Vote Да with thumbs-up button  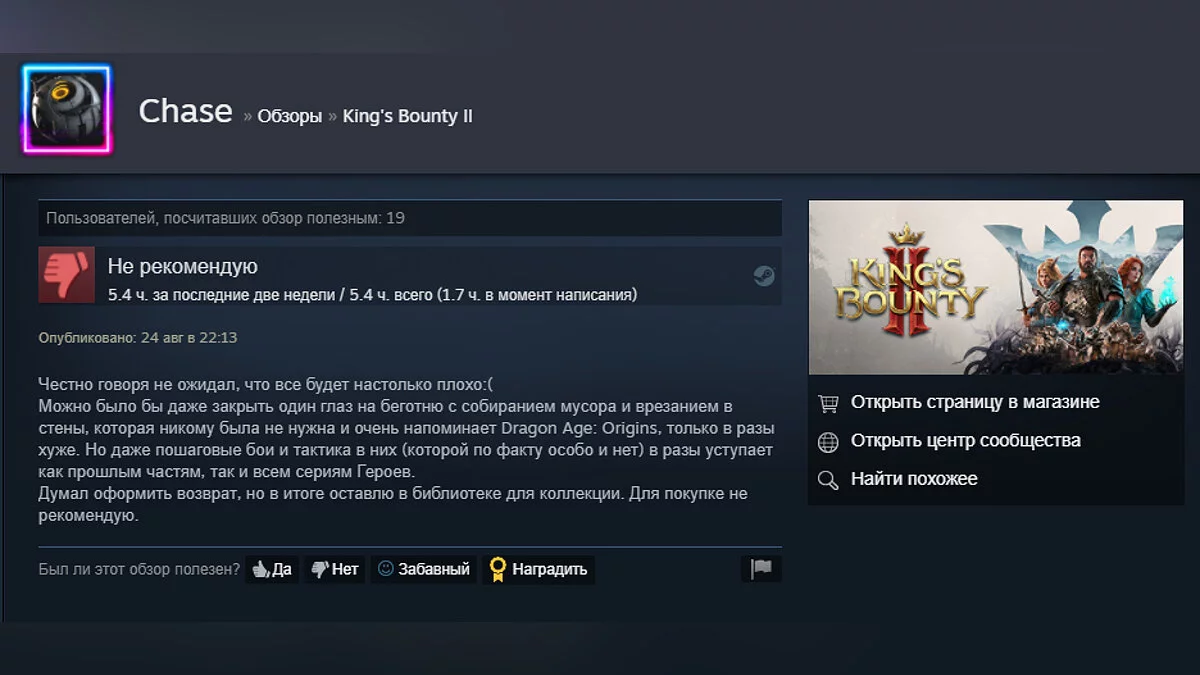pos(272,569)
